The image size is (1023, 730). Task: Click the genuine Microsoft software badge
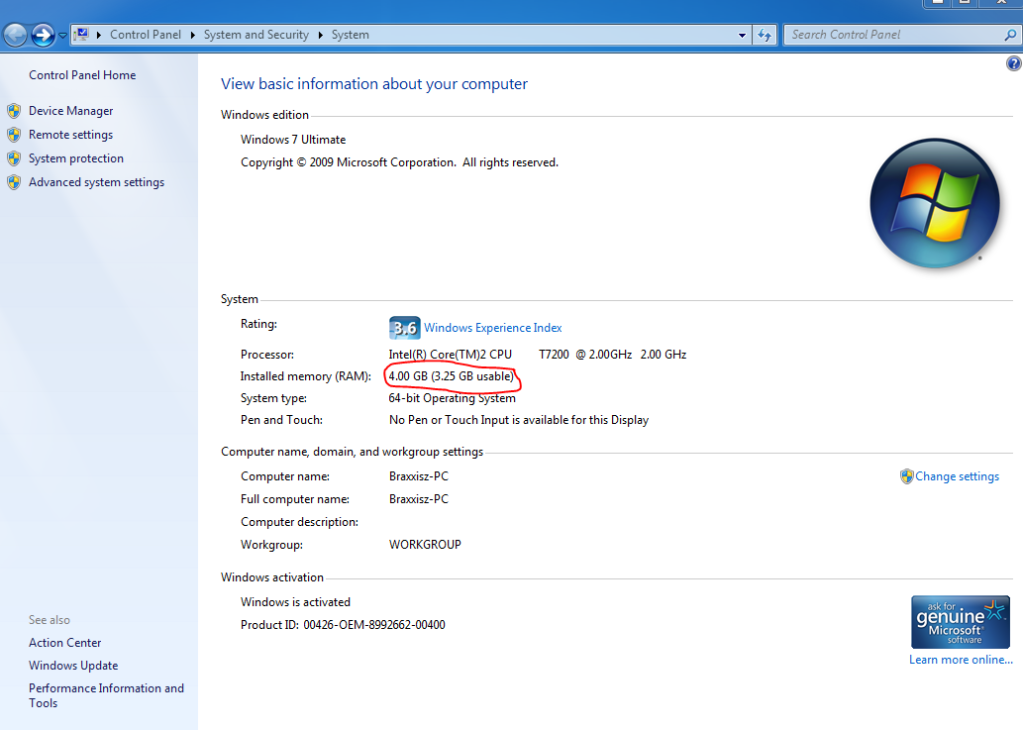pos(960,622)
